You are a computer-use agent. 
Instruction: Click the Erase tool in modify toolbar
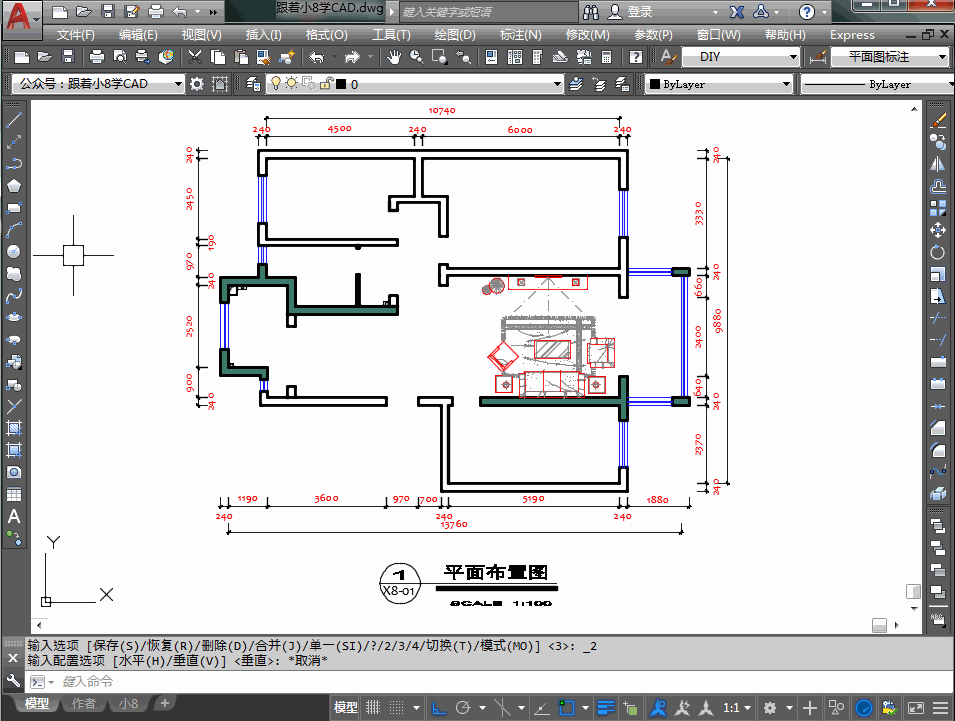pos(938,120)
